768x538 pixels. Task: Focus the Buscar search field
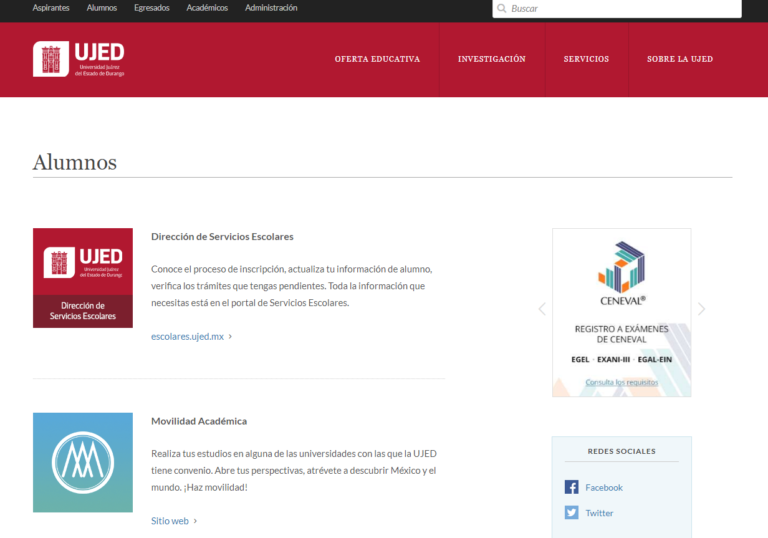point(622,8)
